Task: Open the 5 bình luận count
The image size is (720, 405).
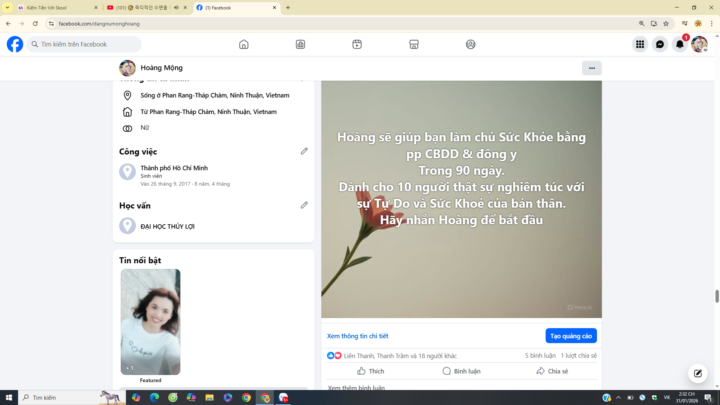Action: point(540,356)
